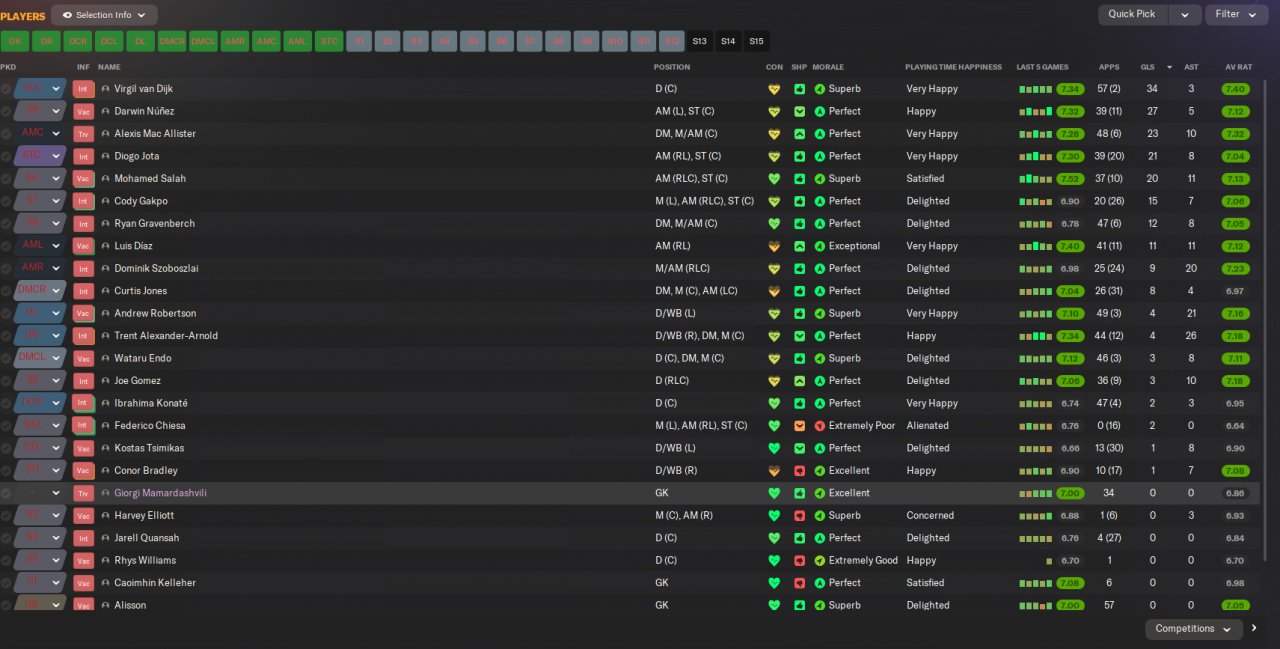Select the S13 substitute slot tab
The width and height of the screenshot is (1280, 649).
[x=699, y=41]
